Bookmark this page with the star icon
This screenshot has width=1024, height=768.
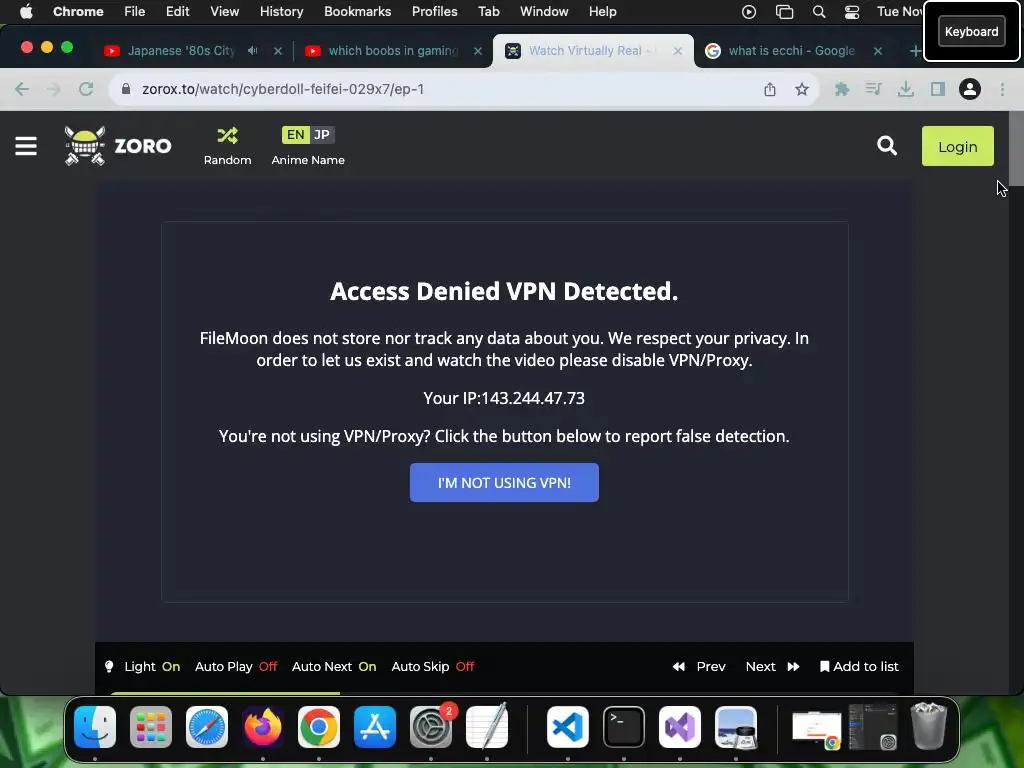(x=802, y=89)
